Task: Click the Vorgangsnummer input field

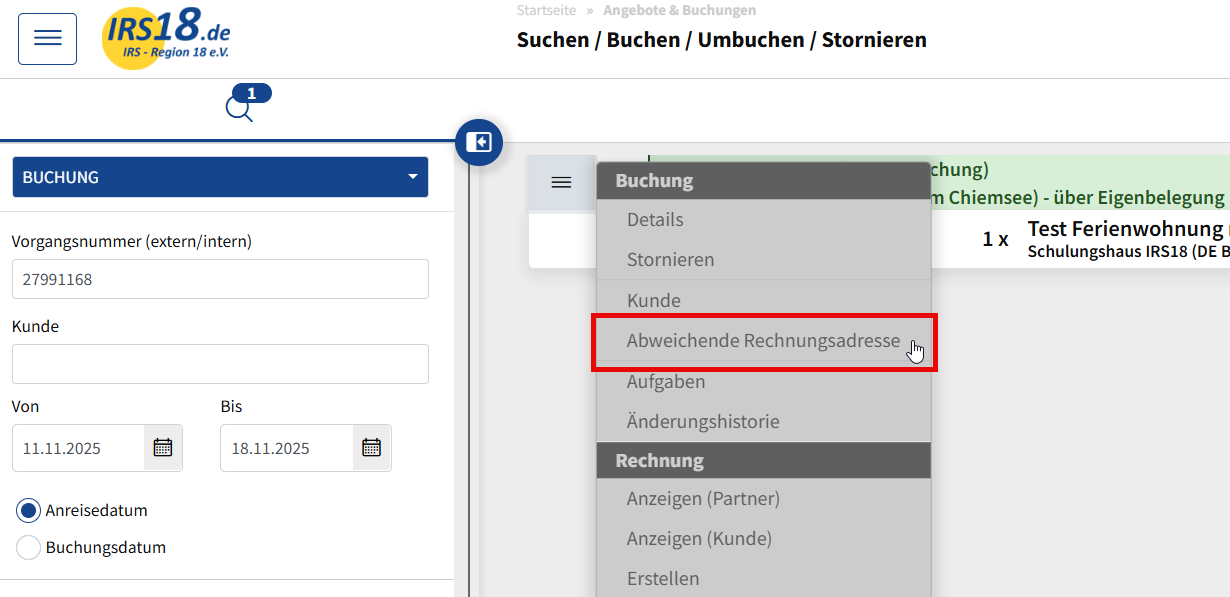Action: point(220,279)
